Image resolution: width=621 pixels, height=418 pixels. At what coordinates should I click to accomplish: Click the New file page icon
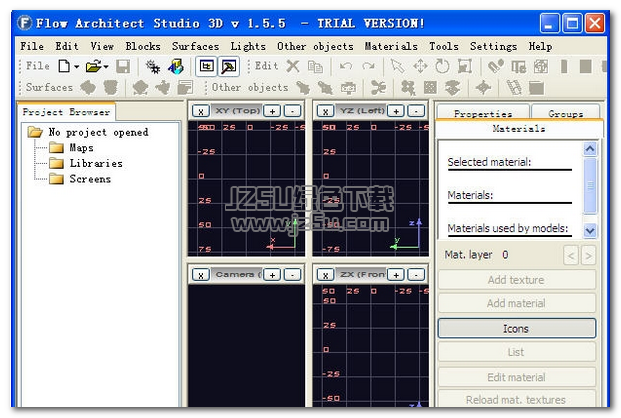pyautogui.click(x=64, y=66)
